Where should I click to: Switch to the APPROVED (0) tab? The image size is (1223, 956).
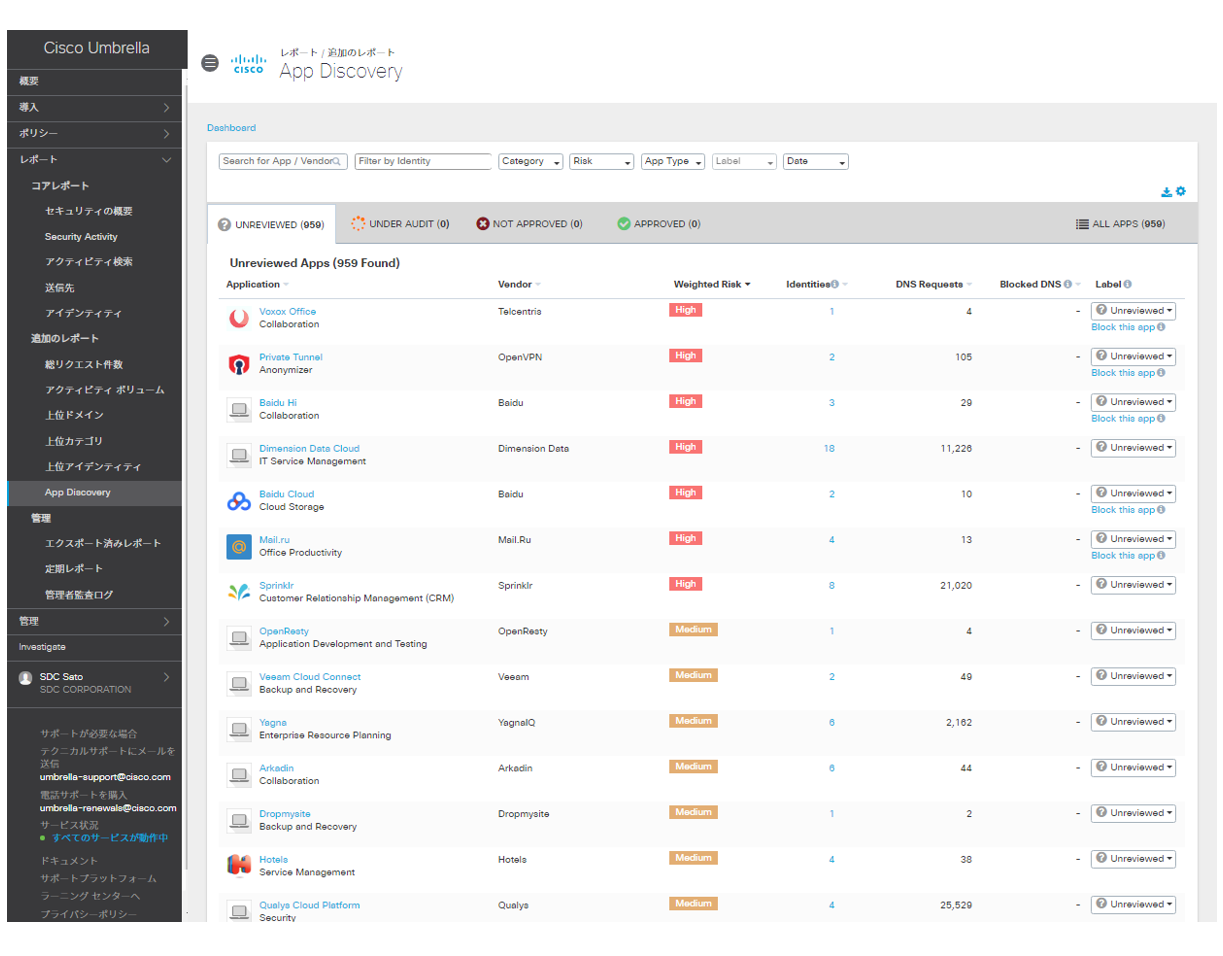(x=658, y=224)
